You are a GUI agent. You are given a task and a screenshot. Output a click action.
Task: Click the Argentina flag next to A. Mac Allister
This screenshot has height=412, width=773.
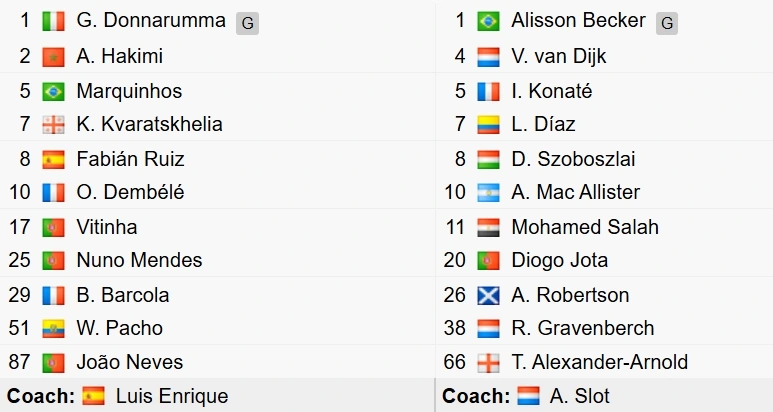click(489, 193)
